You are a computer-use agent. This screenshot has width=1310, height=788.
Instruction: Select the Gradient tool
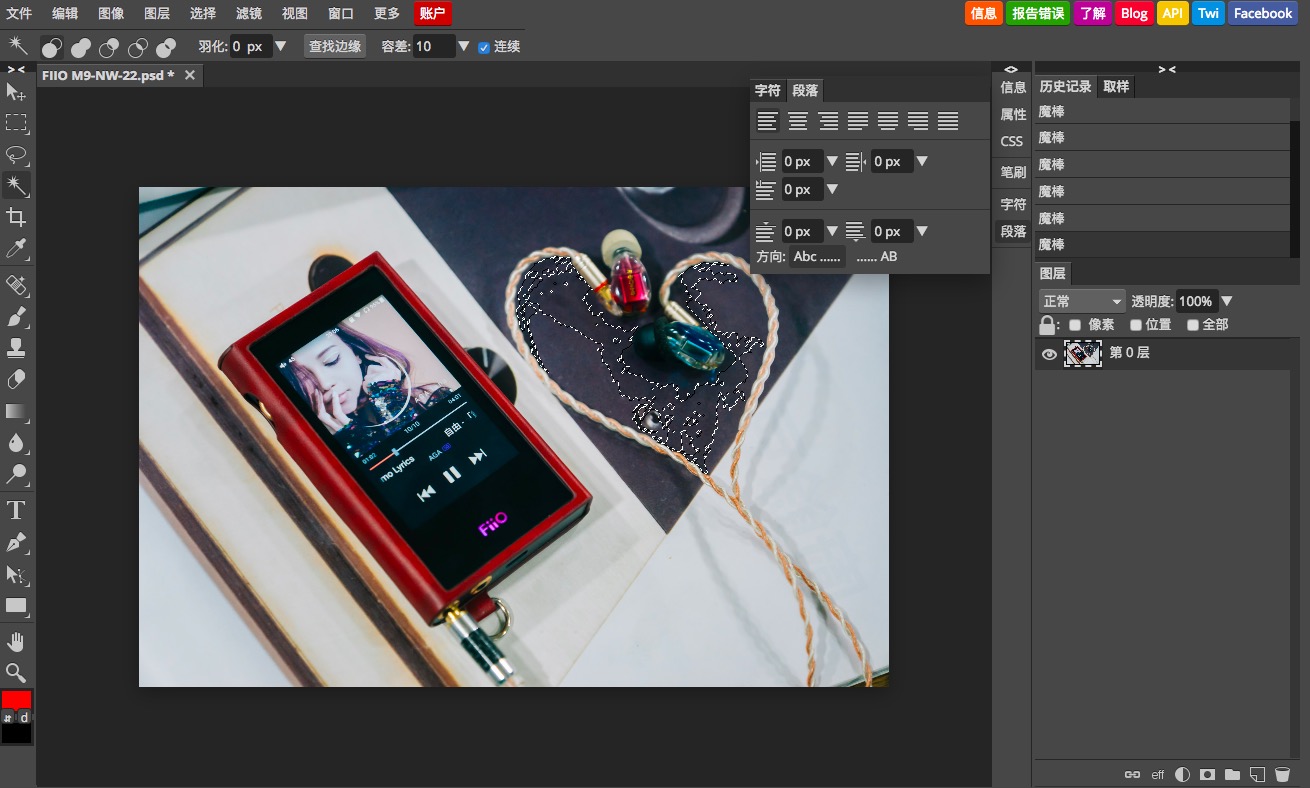(x=16, y=411)
